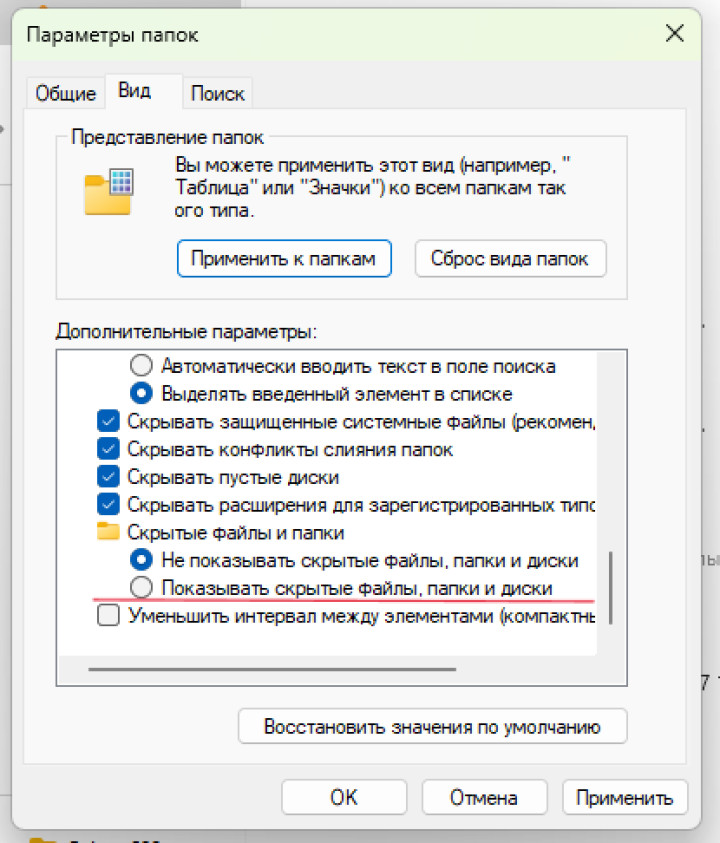
Task: Switch to the Общие tab
Action: 66,94
